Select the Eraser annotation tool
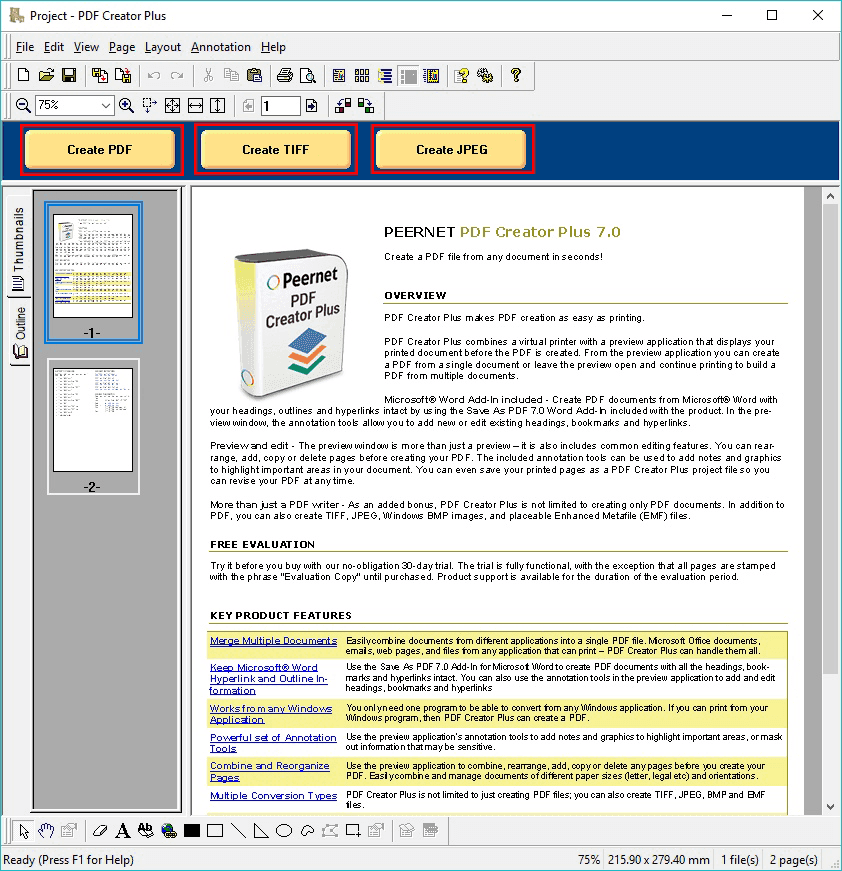The height and width of the screenshot is (871, 842). click(x=100, y=830)
